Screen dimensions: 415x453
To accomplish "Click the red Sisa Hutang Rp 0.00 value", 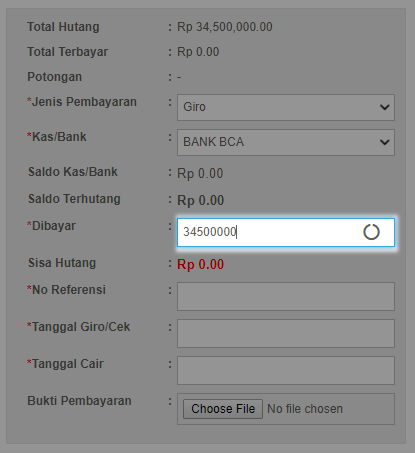I will point(200,264).
